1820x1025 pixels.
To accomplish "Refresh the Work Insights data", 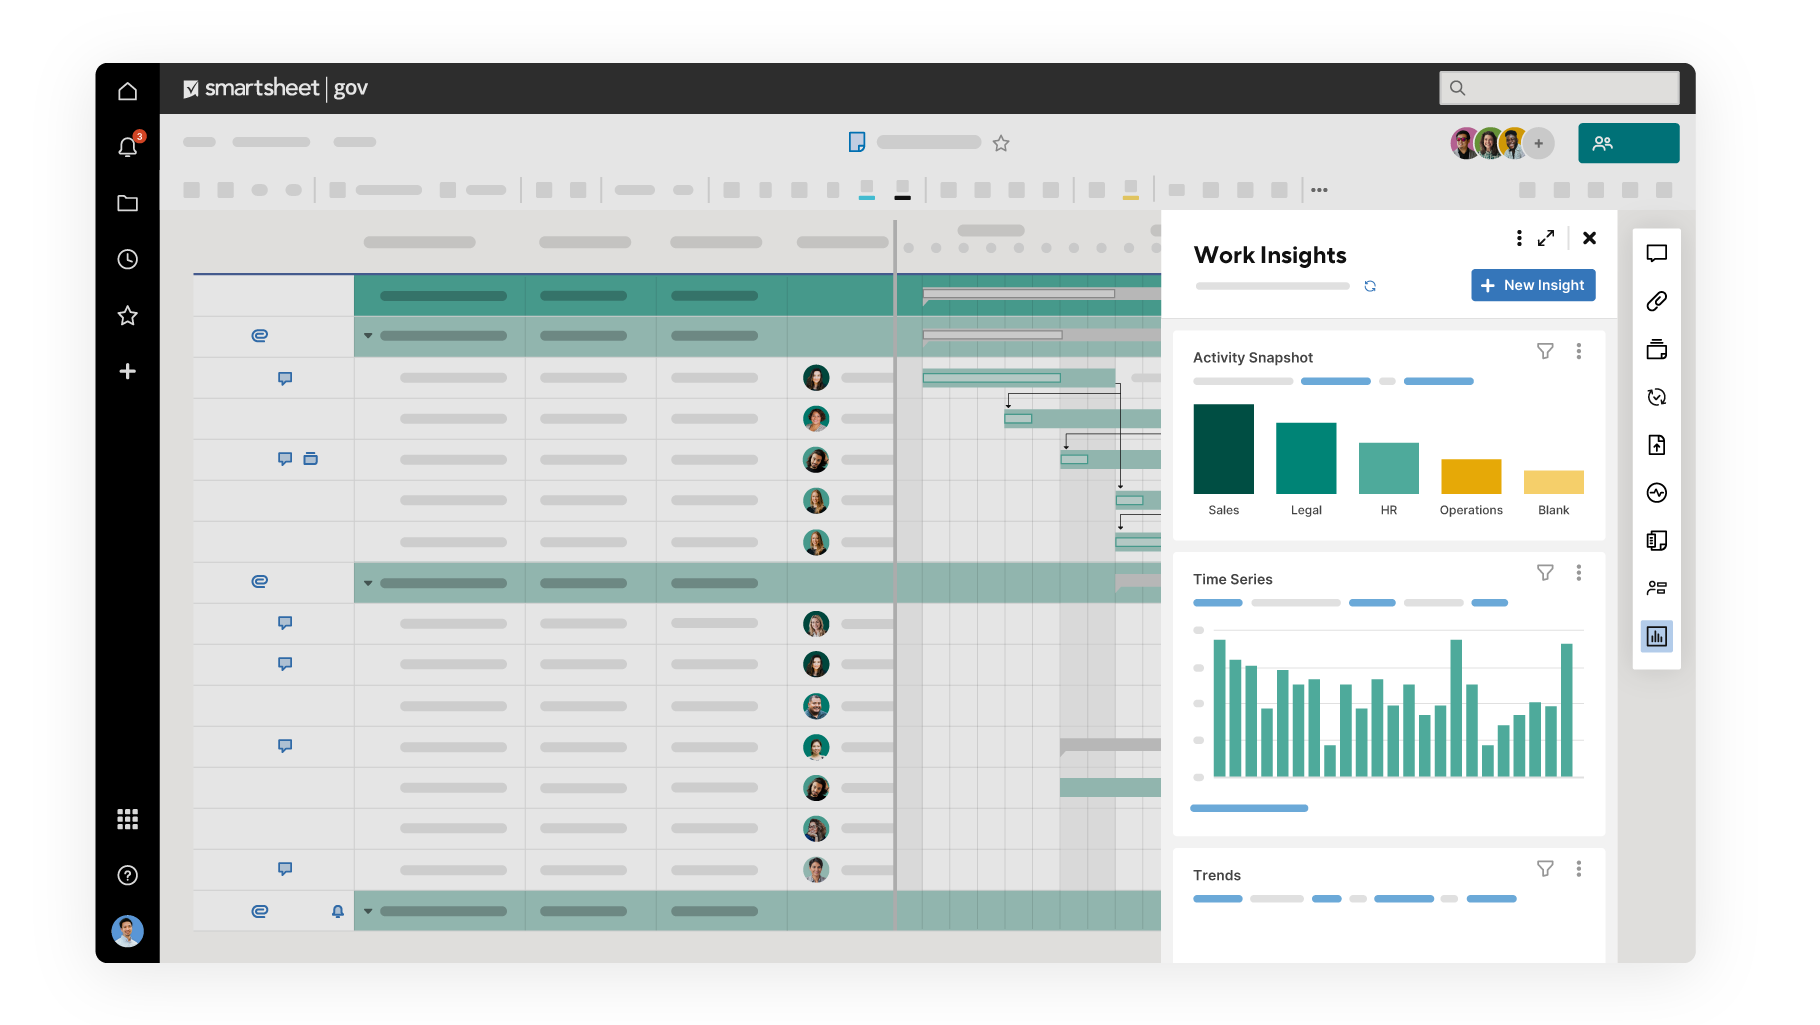I will pos(1370,286).
